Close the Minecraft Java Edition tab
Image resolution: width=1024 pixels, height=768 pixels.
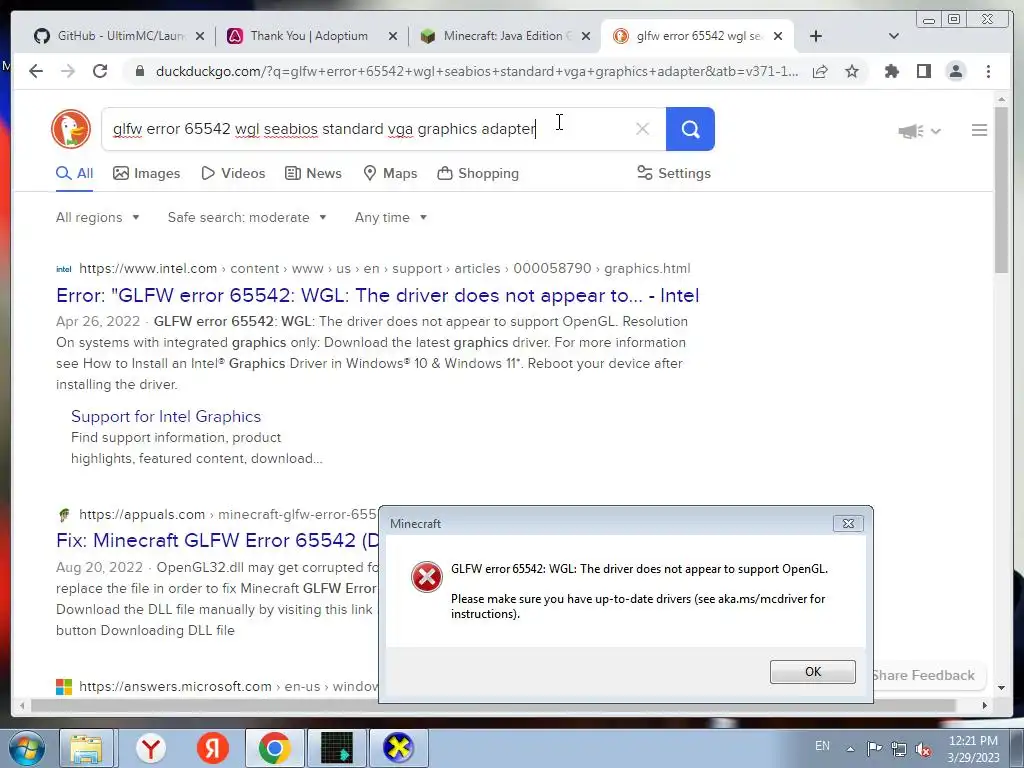586,37
